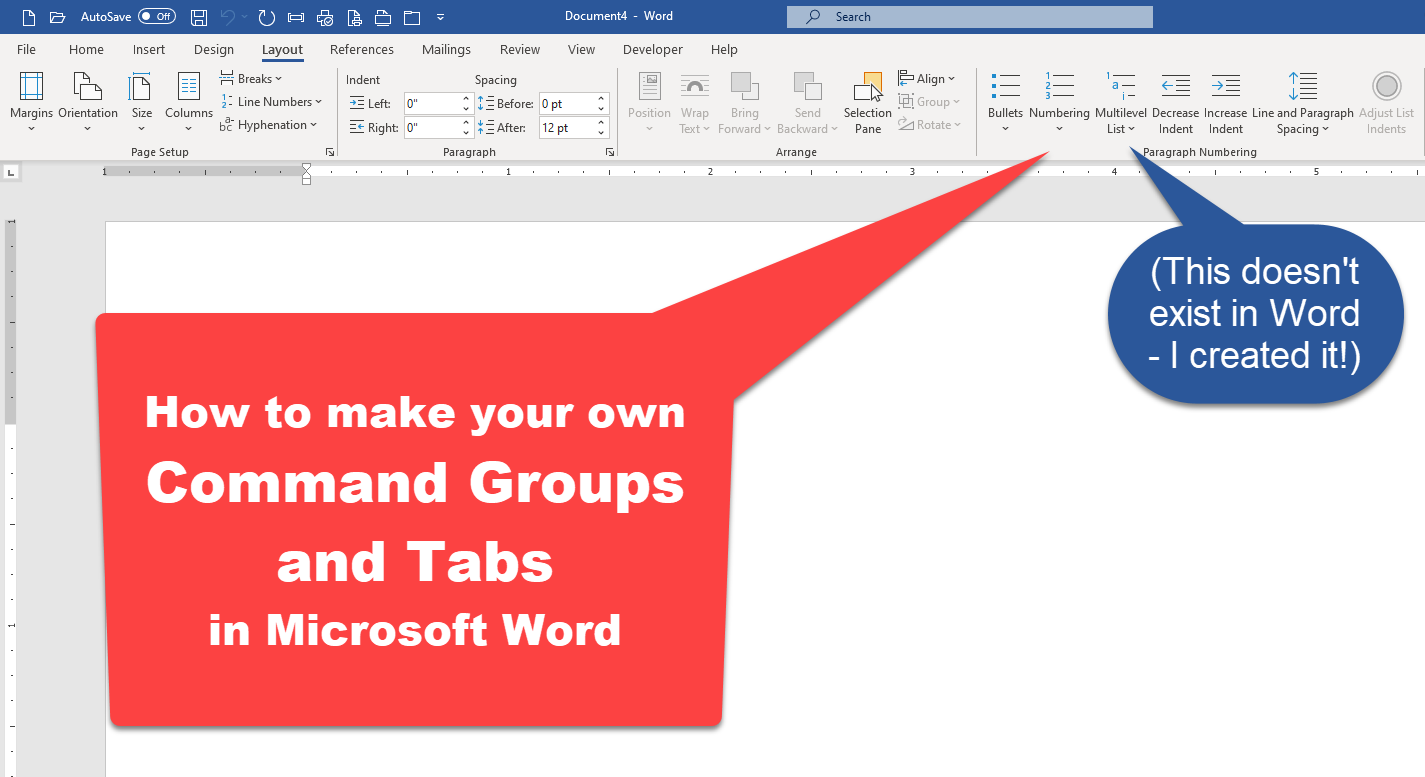The height and width of the screenshot is (777, 1425).
Task: Open the Columns menu
Action: (189, 102)
